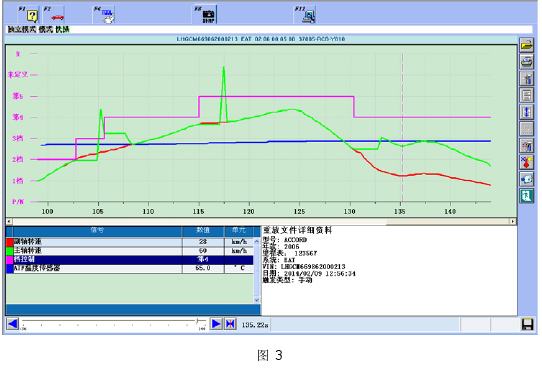Click the list view icon in sidebar
This screenshot has height=368, width=542.
[526, 95]
